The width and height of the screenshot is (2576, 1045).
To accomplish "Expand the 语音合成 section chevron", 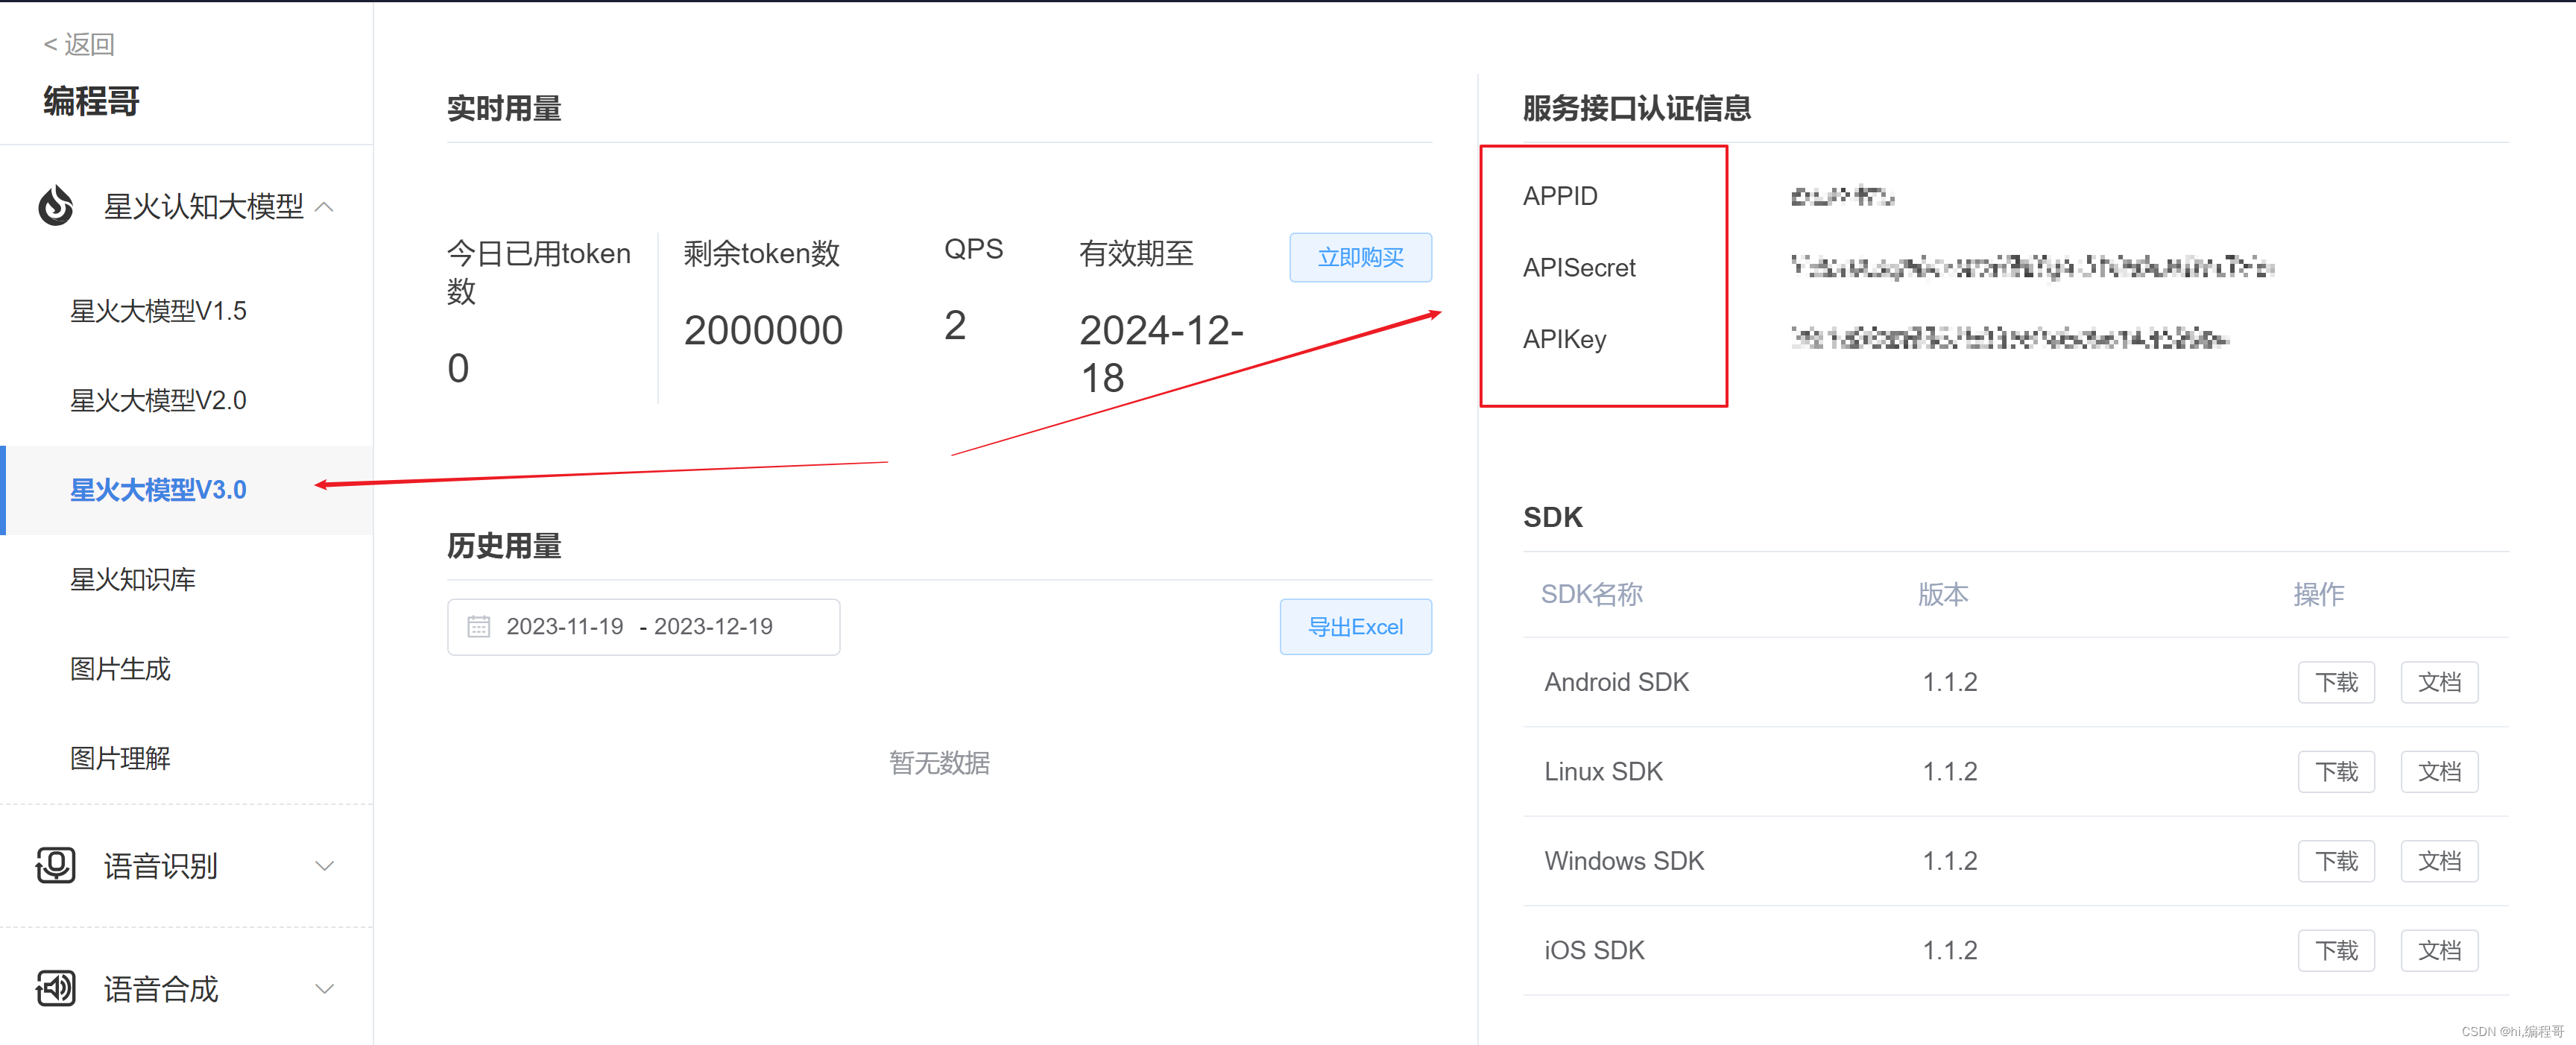I will coord(324,989).
